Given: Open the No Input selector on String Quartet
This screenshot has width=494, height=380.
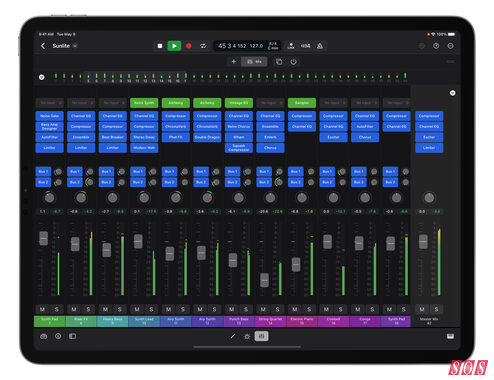Looking at the screenshot, I should click(x=270, y=103).
